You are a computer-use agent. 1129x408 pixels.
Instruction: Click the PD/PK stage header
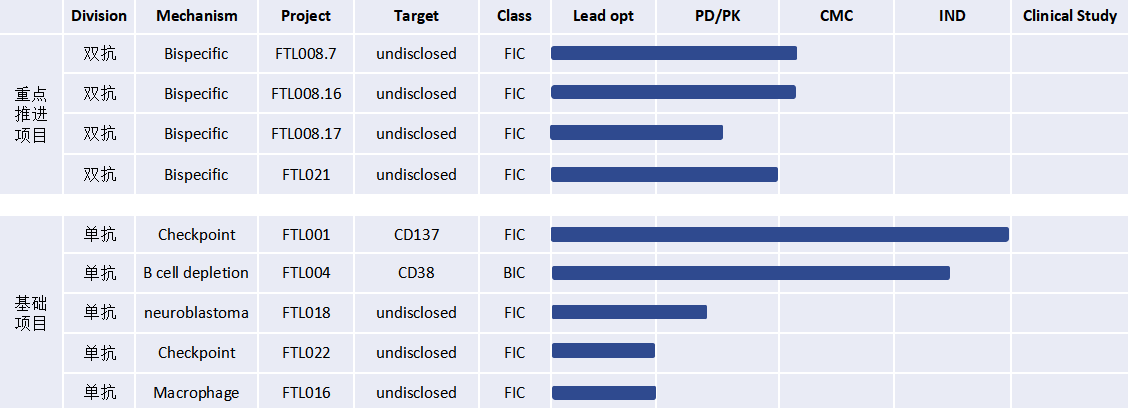click(717, 16)
